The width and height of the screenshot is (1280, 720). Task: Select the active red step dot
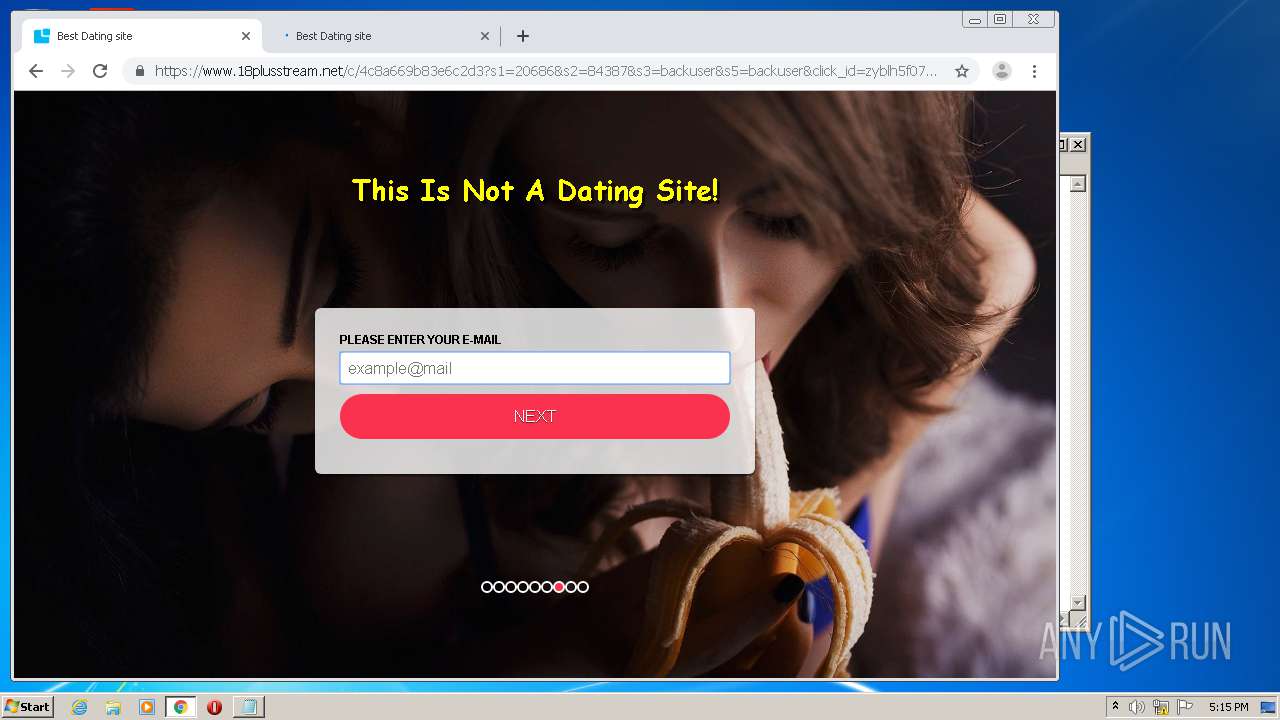click(559, 587)
